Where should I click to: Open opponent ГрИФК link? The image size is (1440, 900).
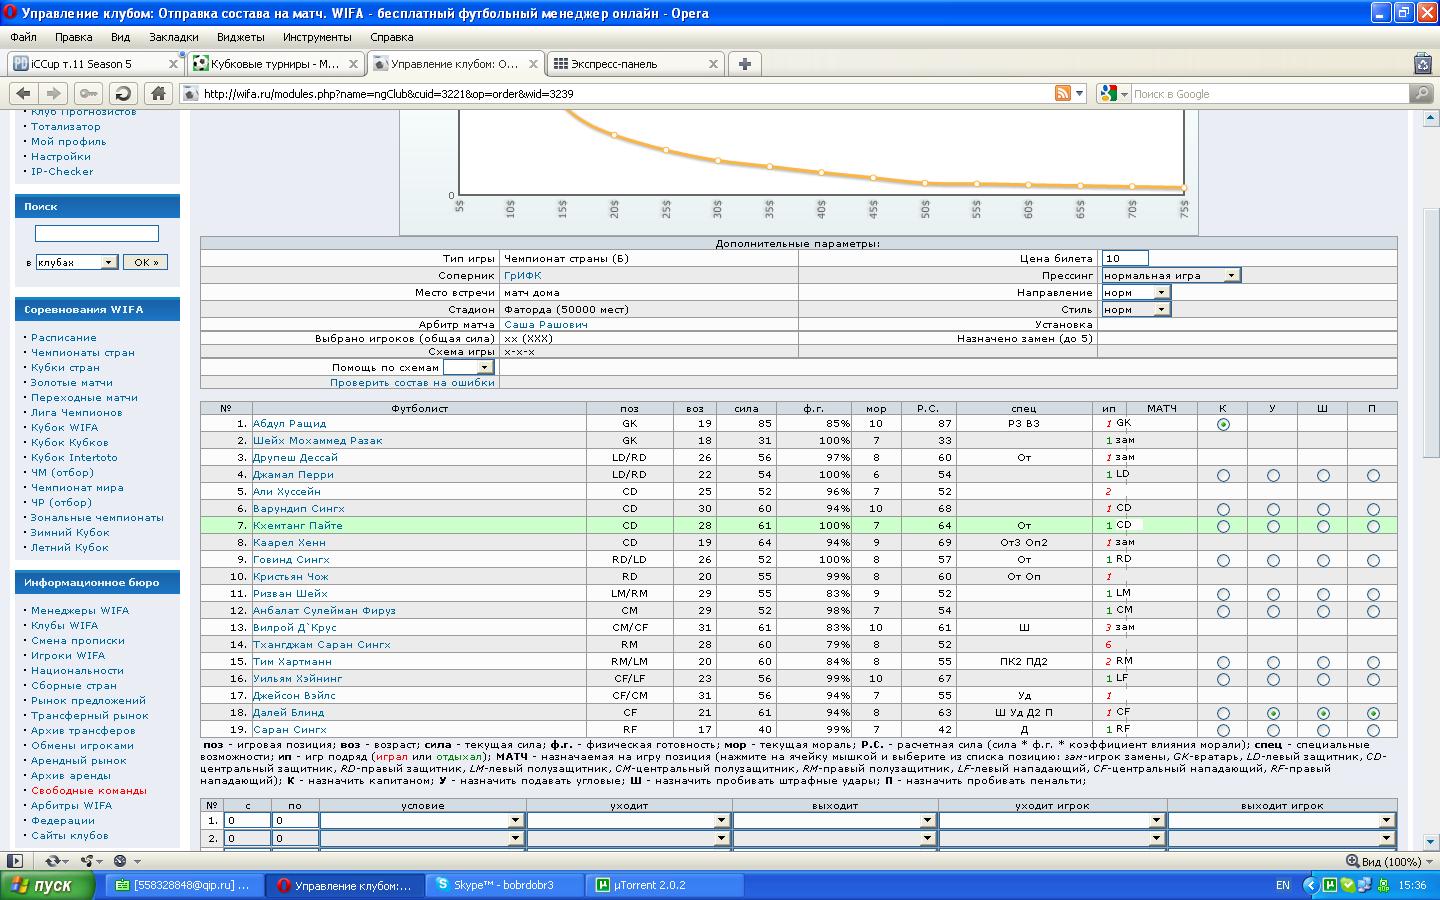522,275
